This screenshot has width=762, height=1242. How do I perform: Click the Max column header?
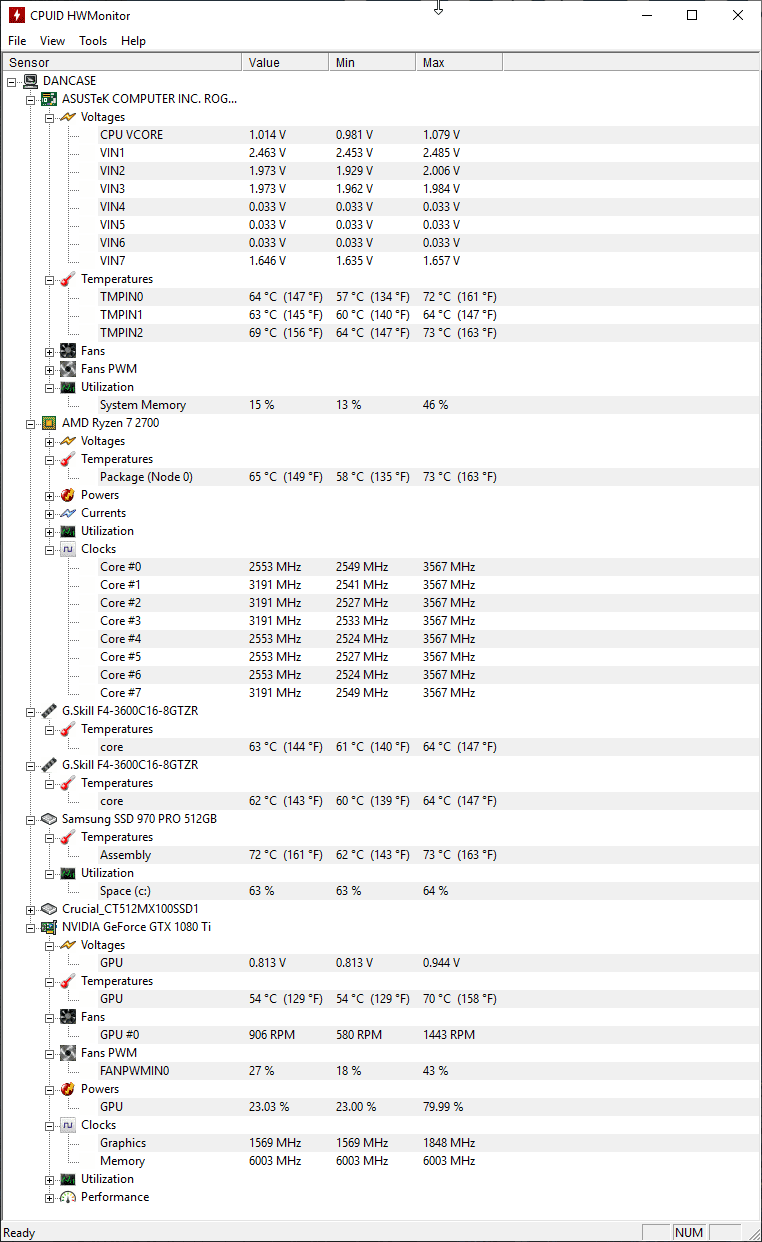(x=459, y=63)
